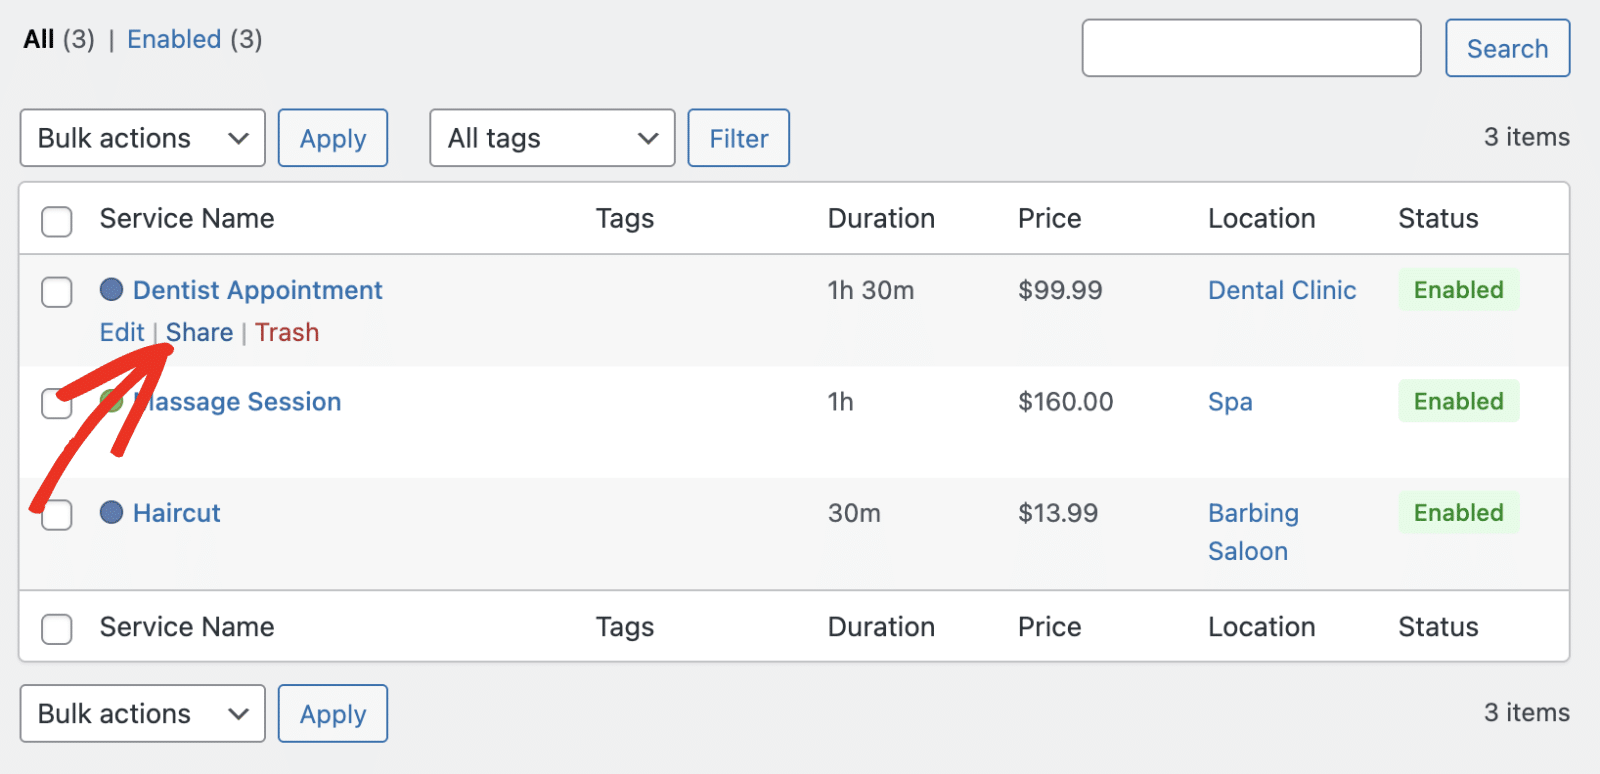Screen dimensions: 1600x774
Task: Open the top Bulk actions dropdown
Action: (x=142, y=138)
